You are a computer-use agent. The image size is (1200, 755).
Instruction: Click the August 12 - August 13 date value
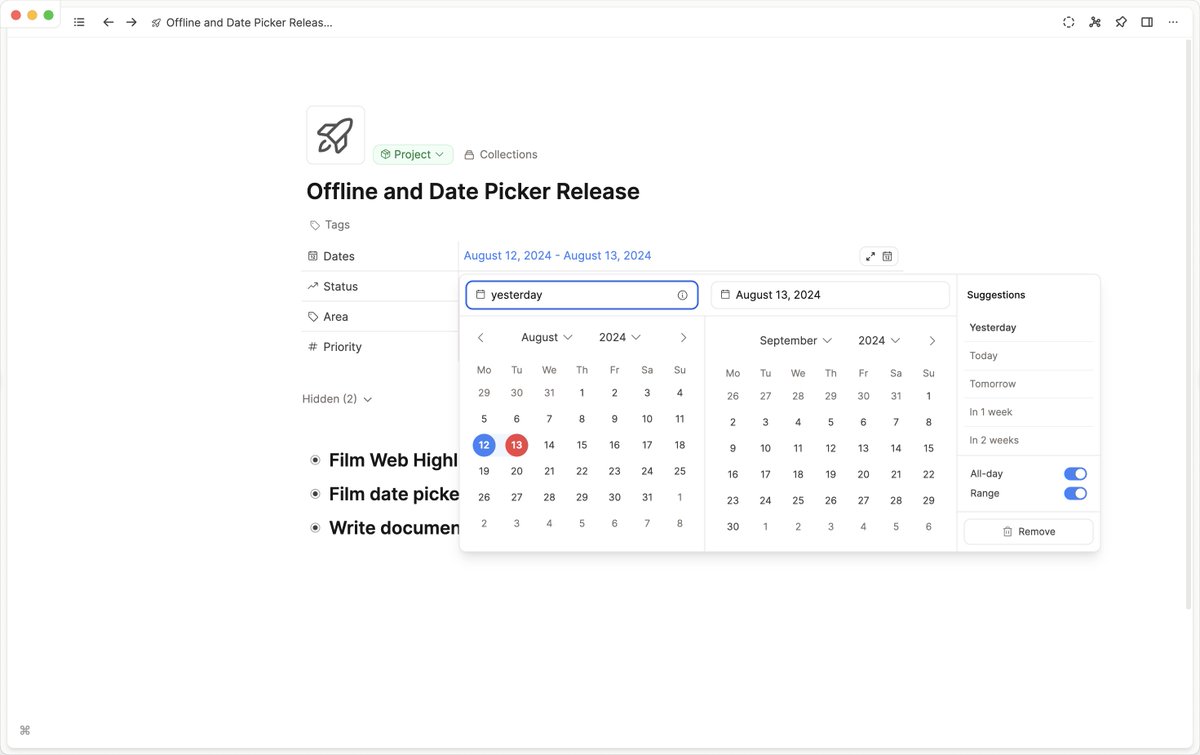coord(557,256)
